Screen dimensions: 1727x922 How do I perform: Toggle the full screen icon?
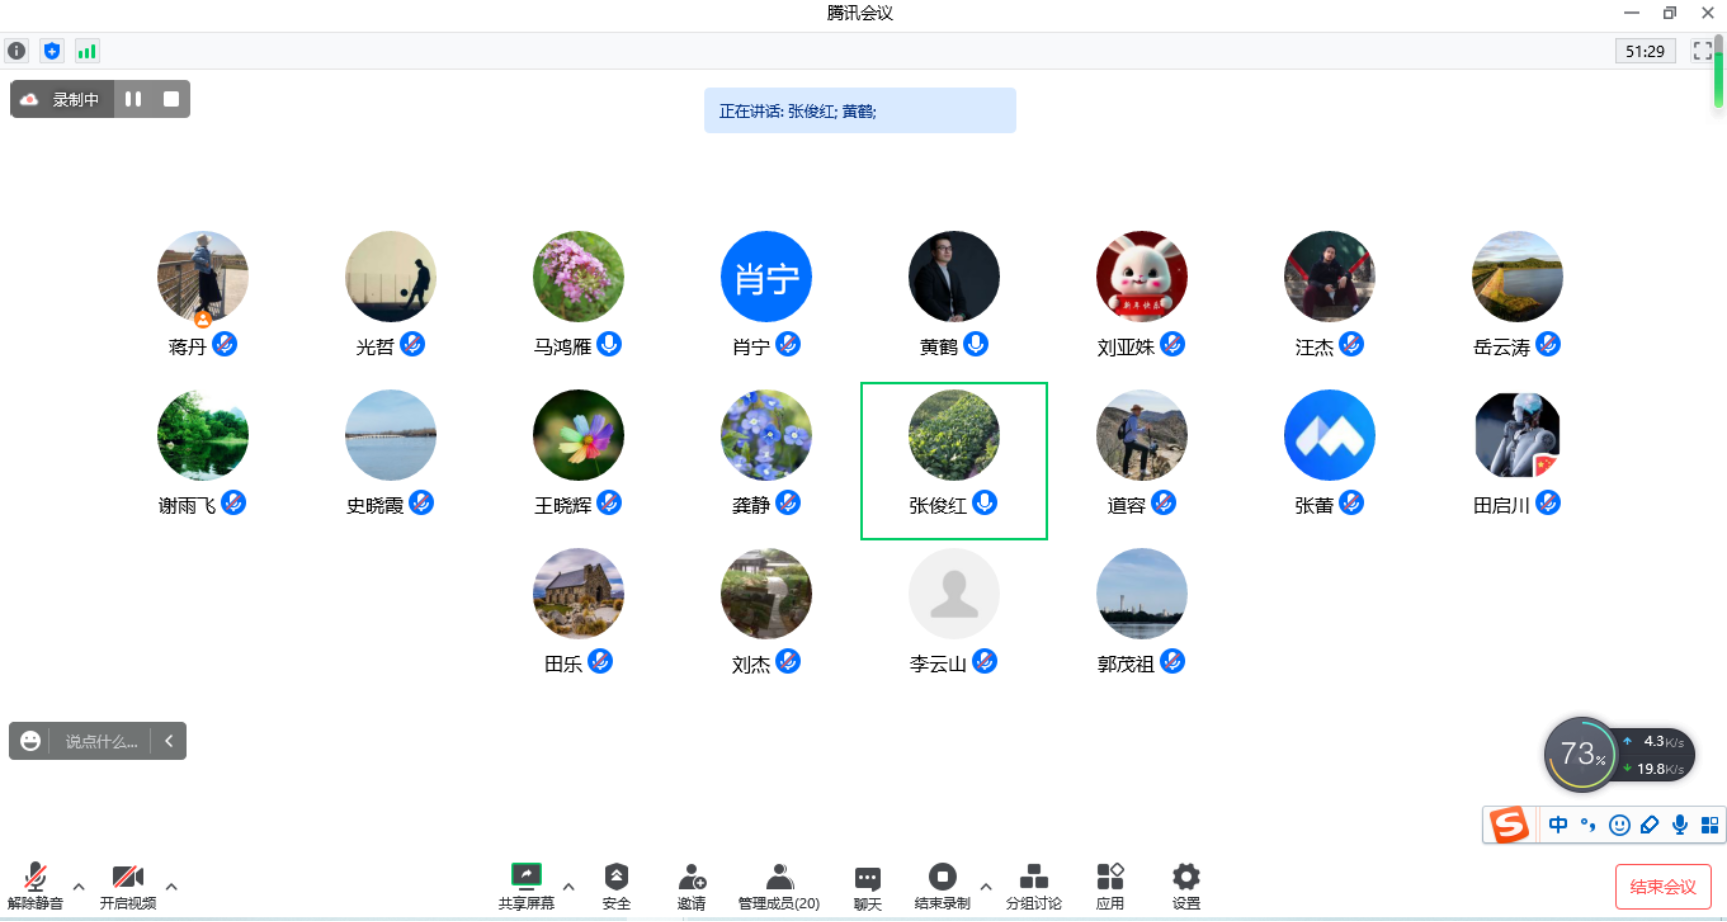pos(1702,51)
